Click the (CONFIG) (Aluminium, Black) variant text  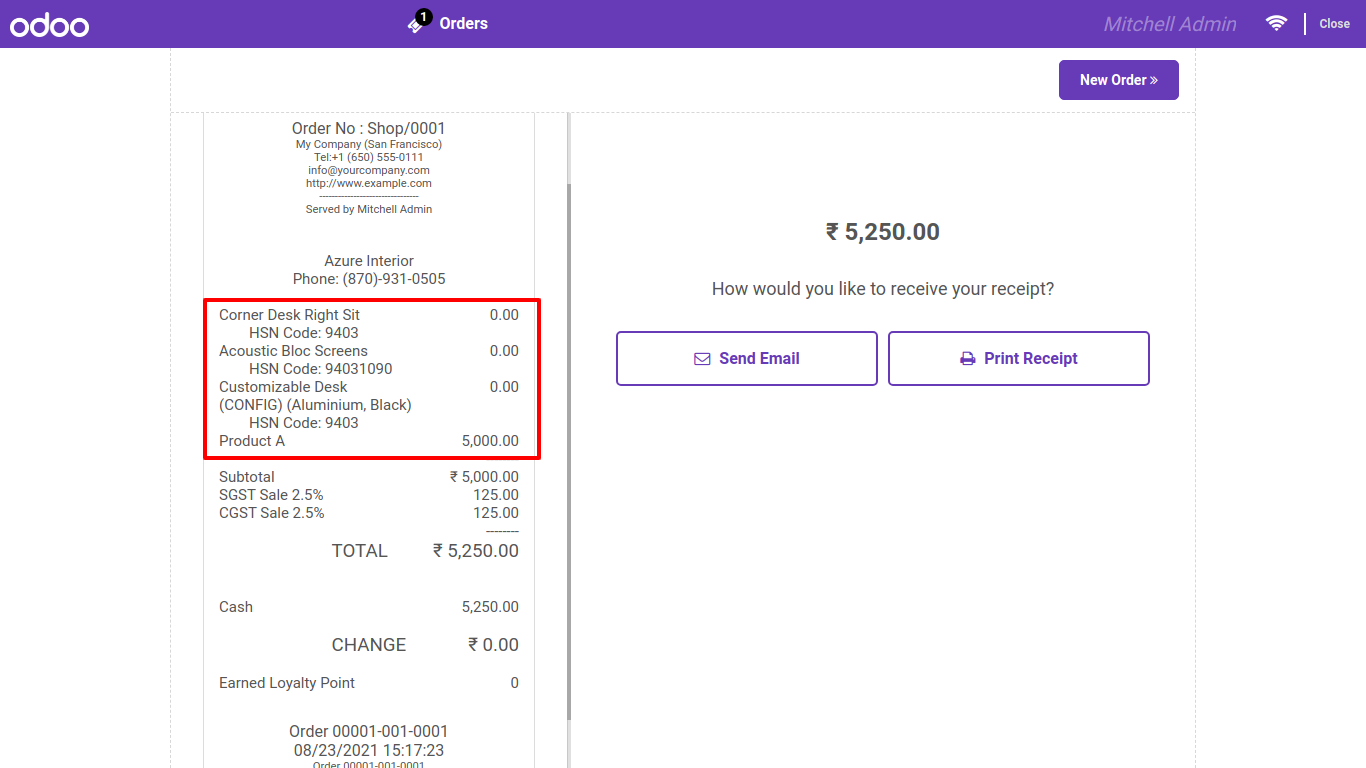tap(315, 405)
